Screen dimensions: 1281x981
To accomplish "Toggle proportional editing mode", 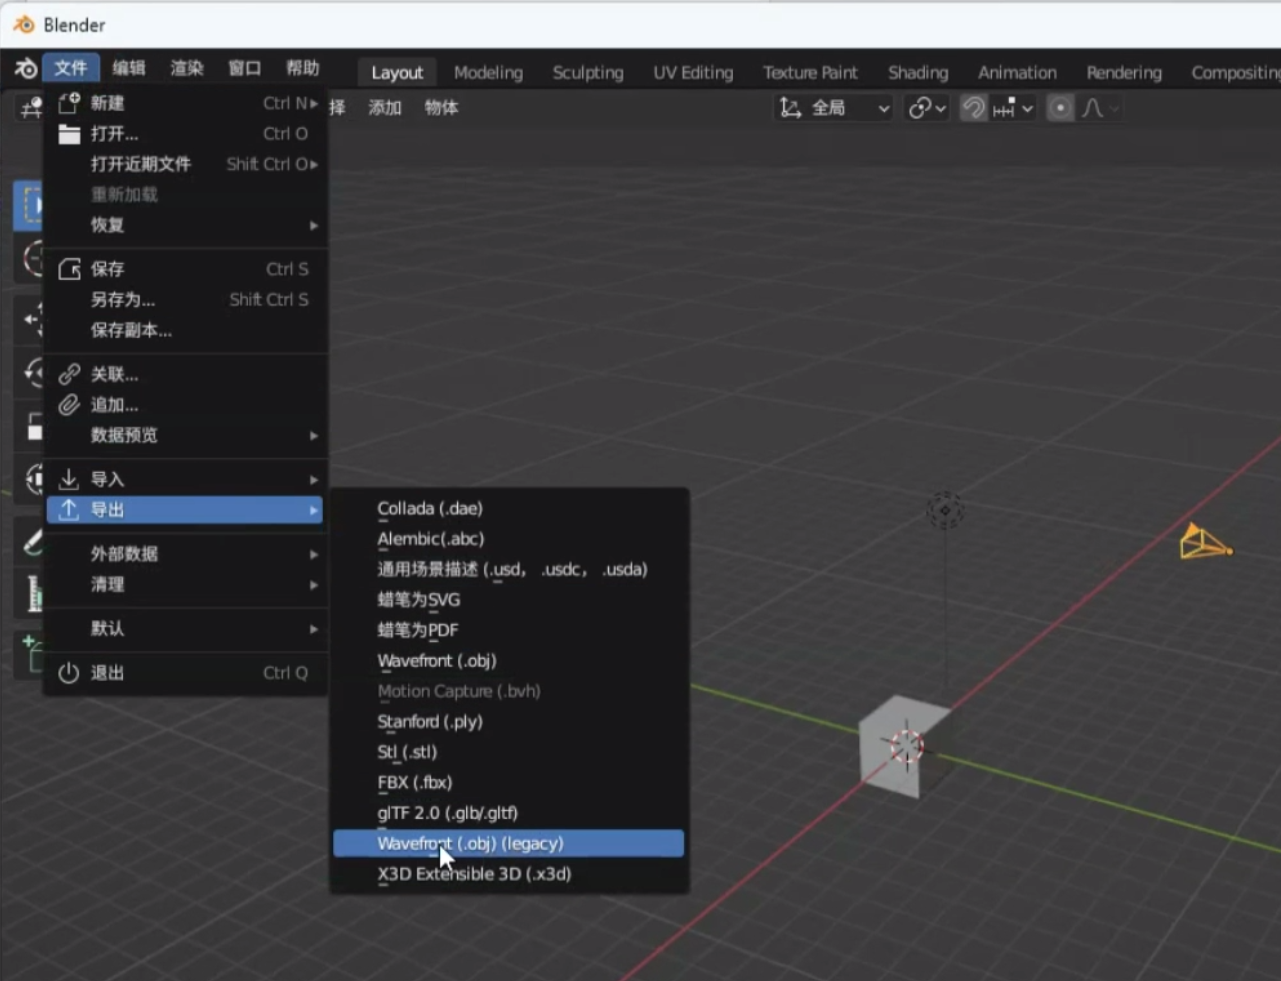I will point(1059,107).
